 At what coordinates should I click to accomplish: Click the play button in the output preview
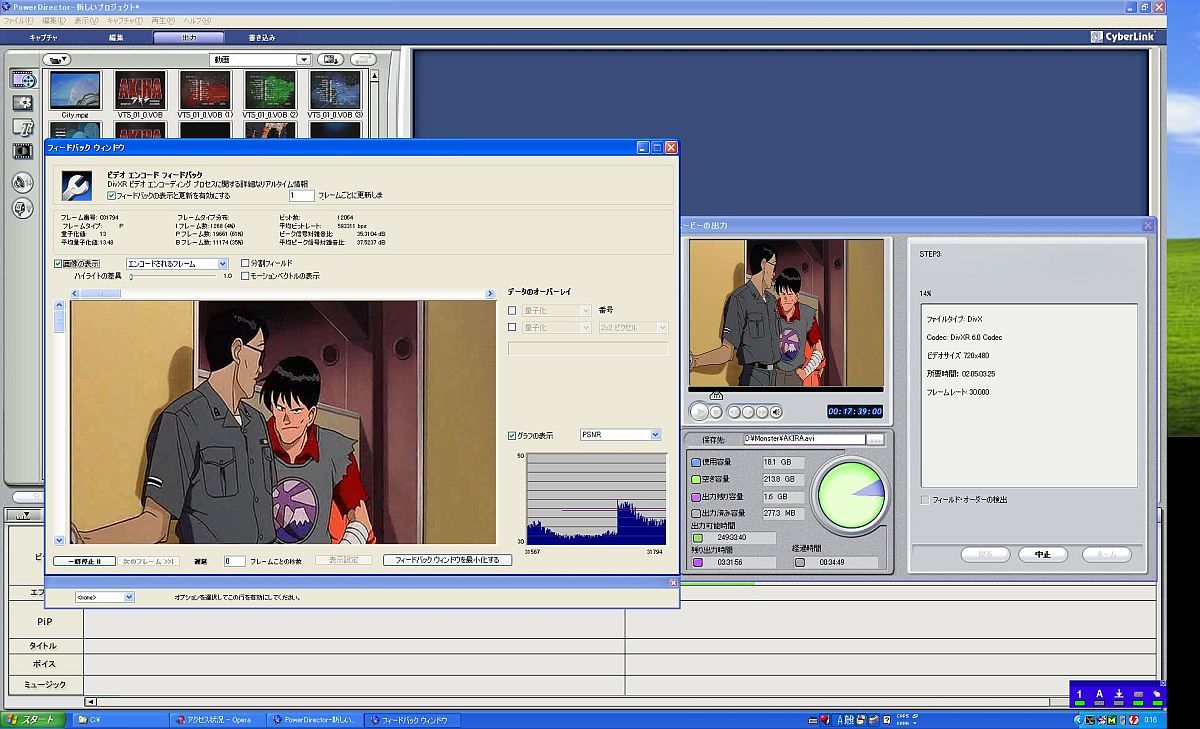tap(700, 412)
